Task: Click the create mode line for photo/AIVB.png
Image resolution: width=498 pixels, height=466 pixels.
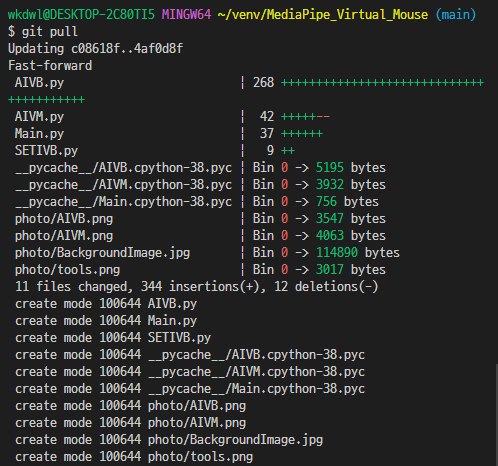Action: tap(130, 406)
